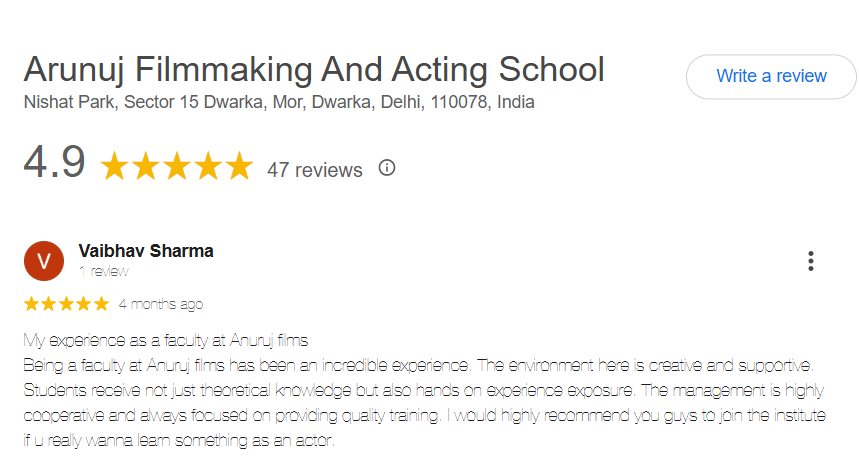Click the orange V reviewer avatar
This screenshot has width=859, height=460.
coord(44,261)
